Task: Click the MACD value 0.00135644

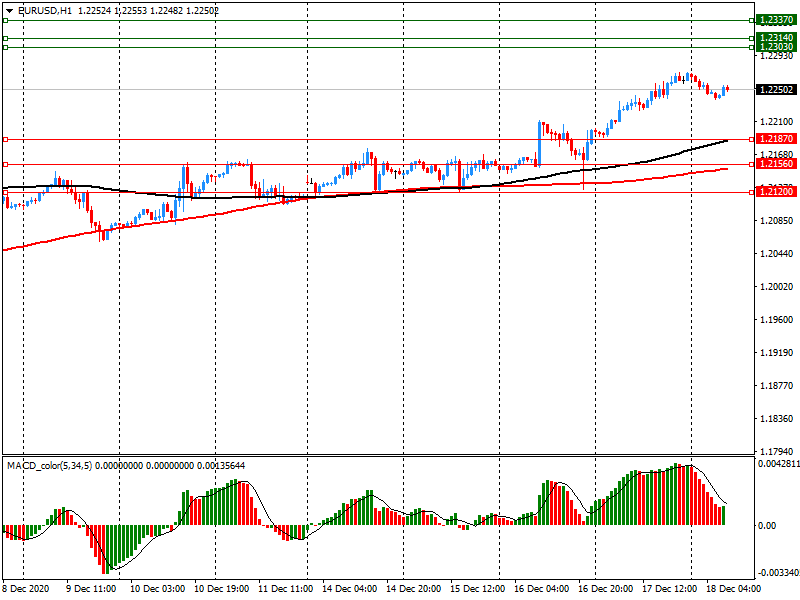Action: point(221,466)
